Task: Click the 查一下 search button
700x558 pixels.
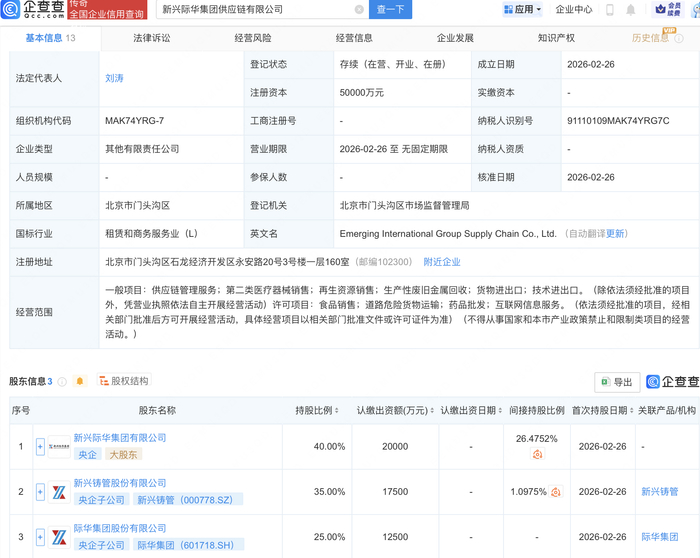Action: pos(390,10)
